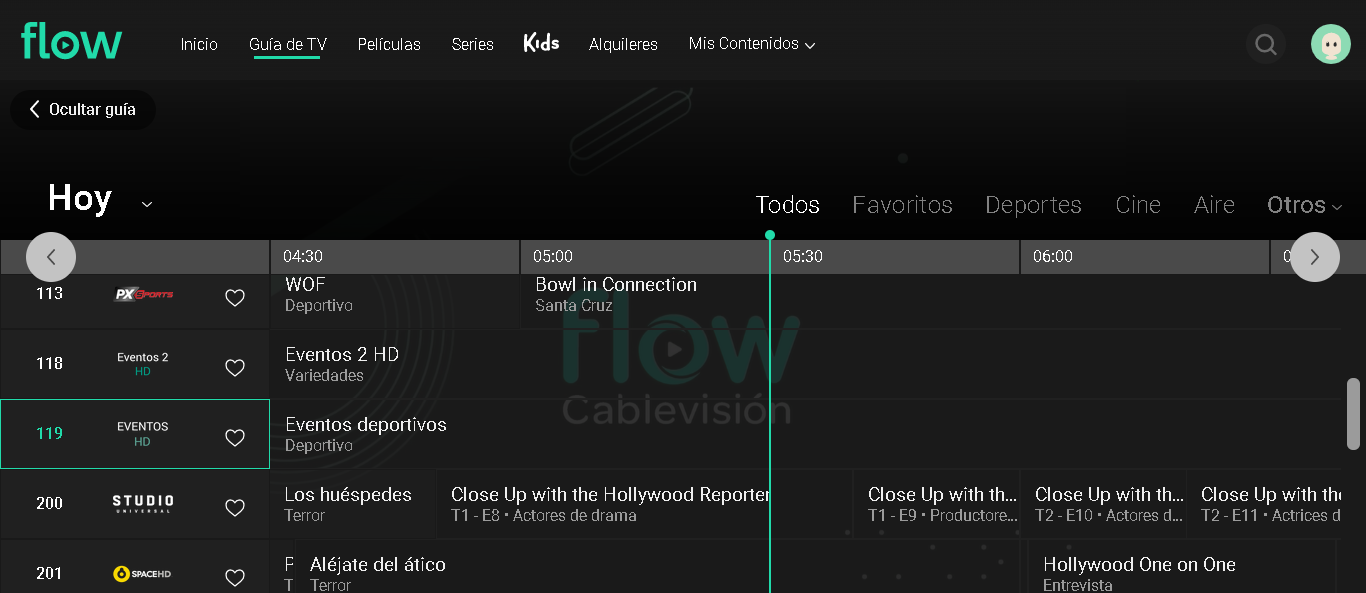Switch to the Deportes filter tab

pyautogui.click(x=1033, y=205)
